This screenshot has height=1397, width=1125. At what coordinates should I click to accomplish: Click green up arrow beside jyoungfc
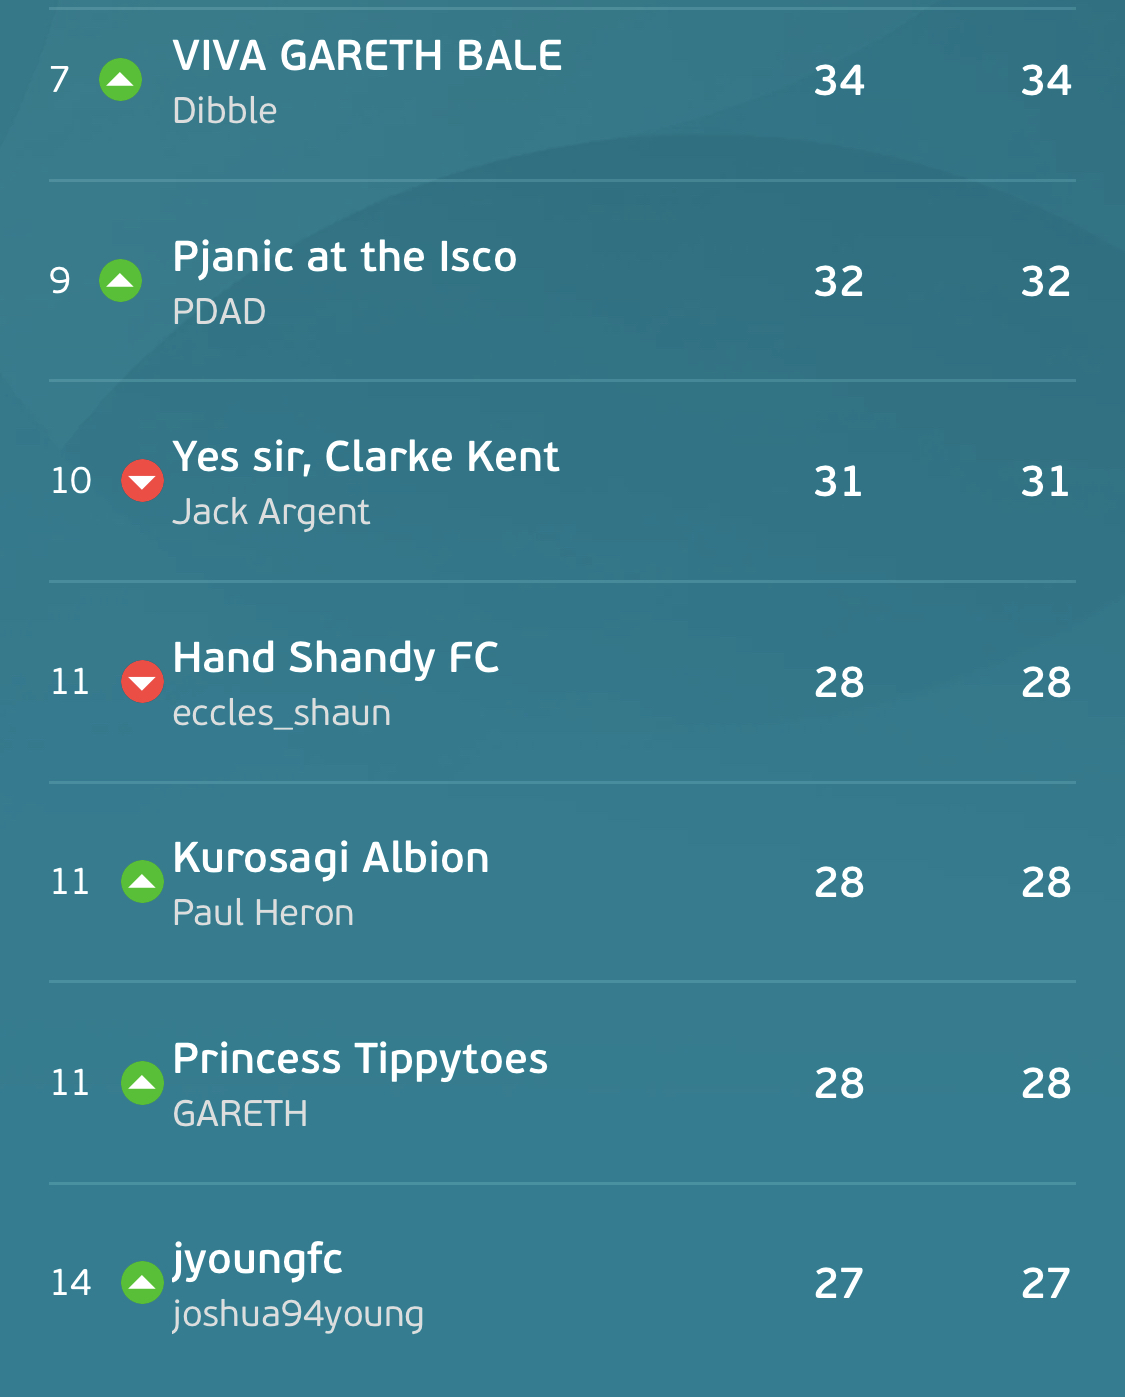point(142,1283)
